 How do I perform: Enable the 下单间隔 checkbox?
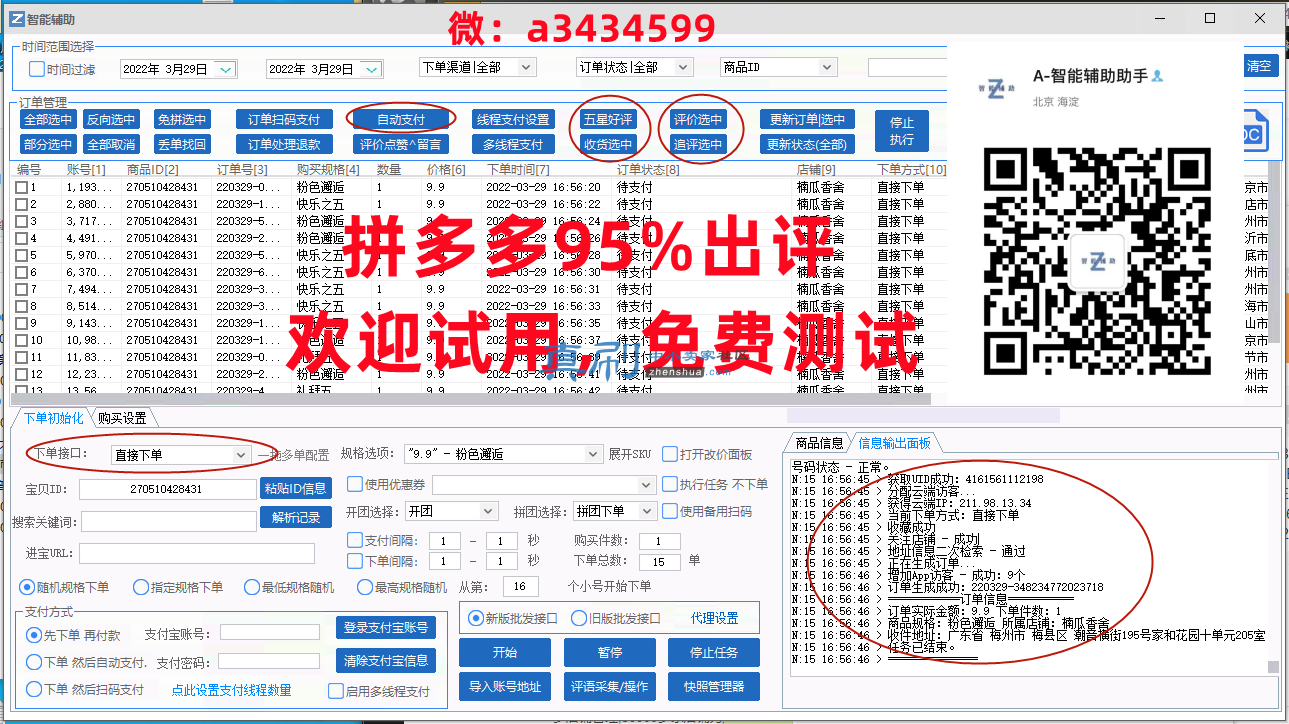(354, 561)
